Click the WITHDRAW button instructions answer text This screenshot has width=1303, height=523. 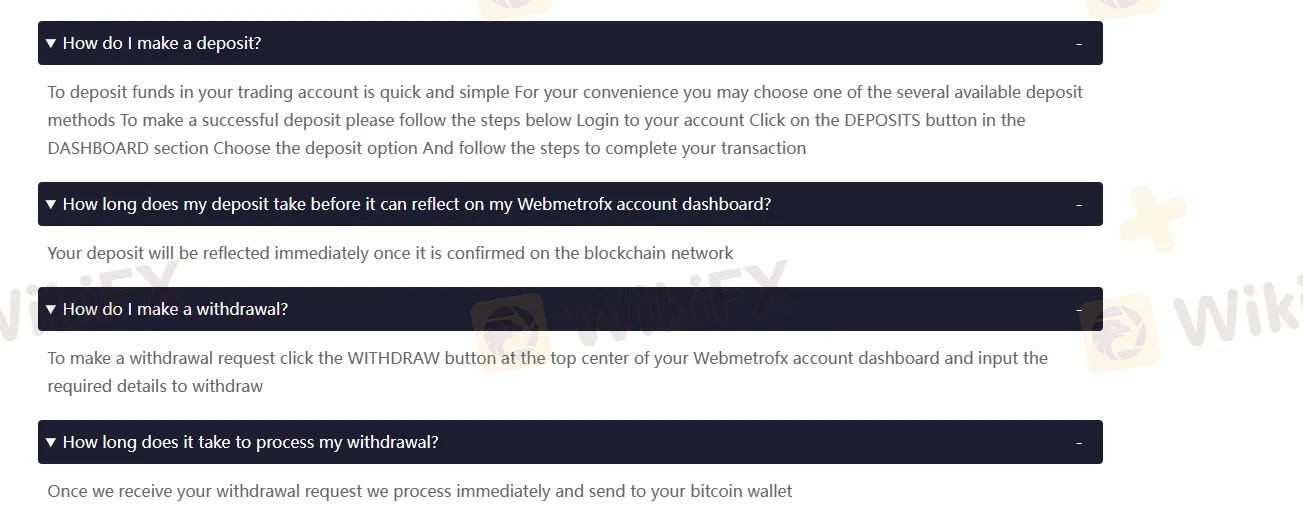[x=547, y=372]
